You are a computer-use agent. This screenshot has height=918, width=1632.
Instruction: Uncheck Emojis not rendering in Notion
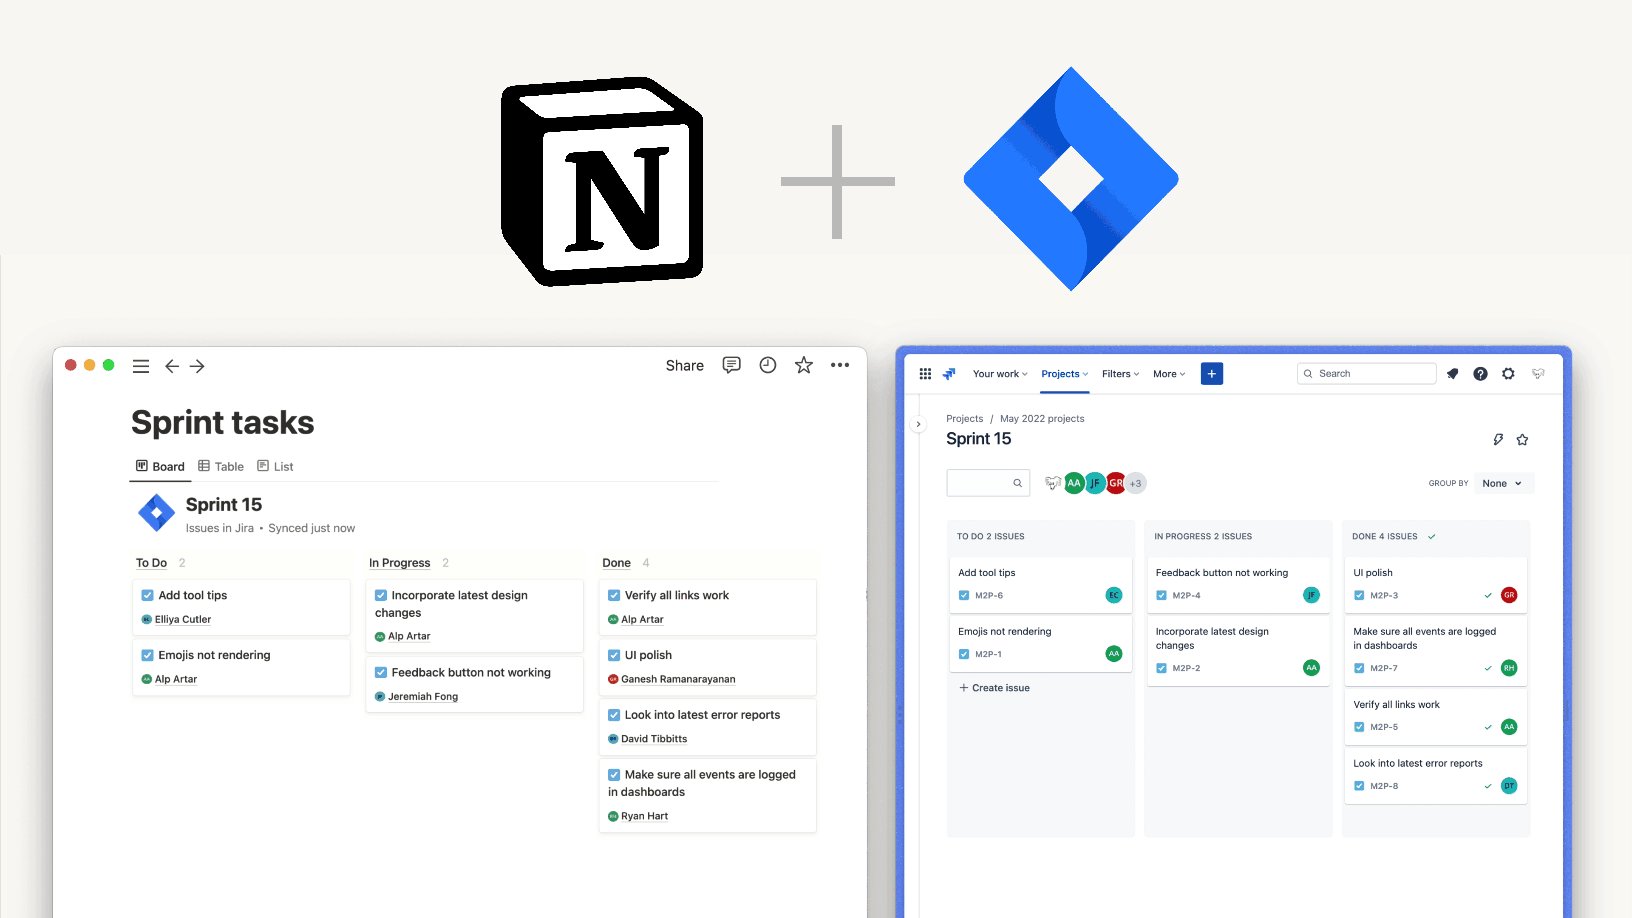146,655
